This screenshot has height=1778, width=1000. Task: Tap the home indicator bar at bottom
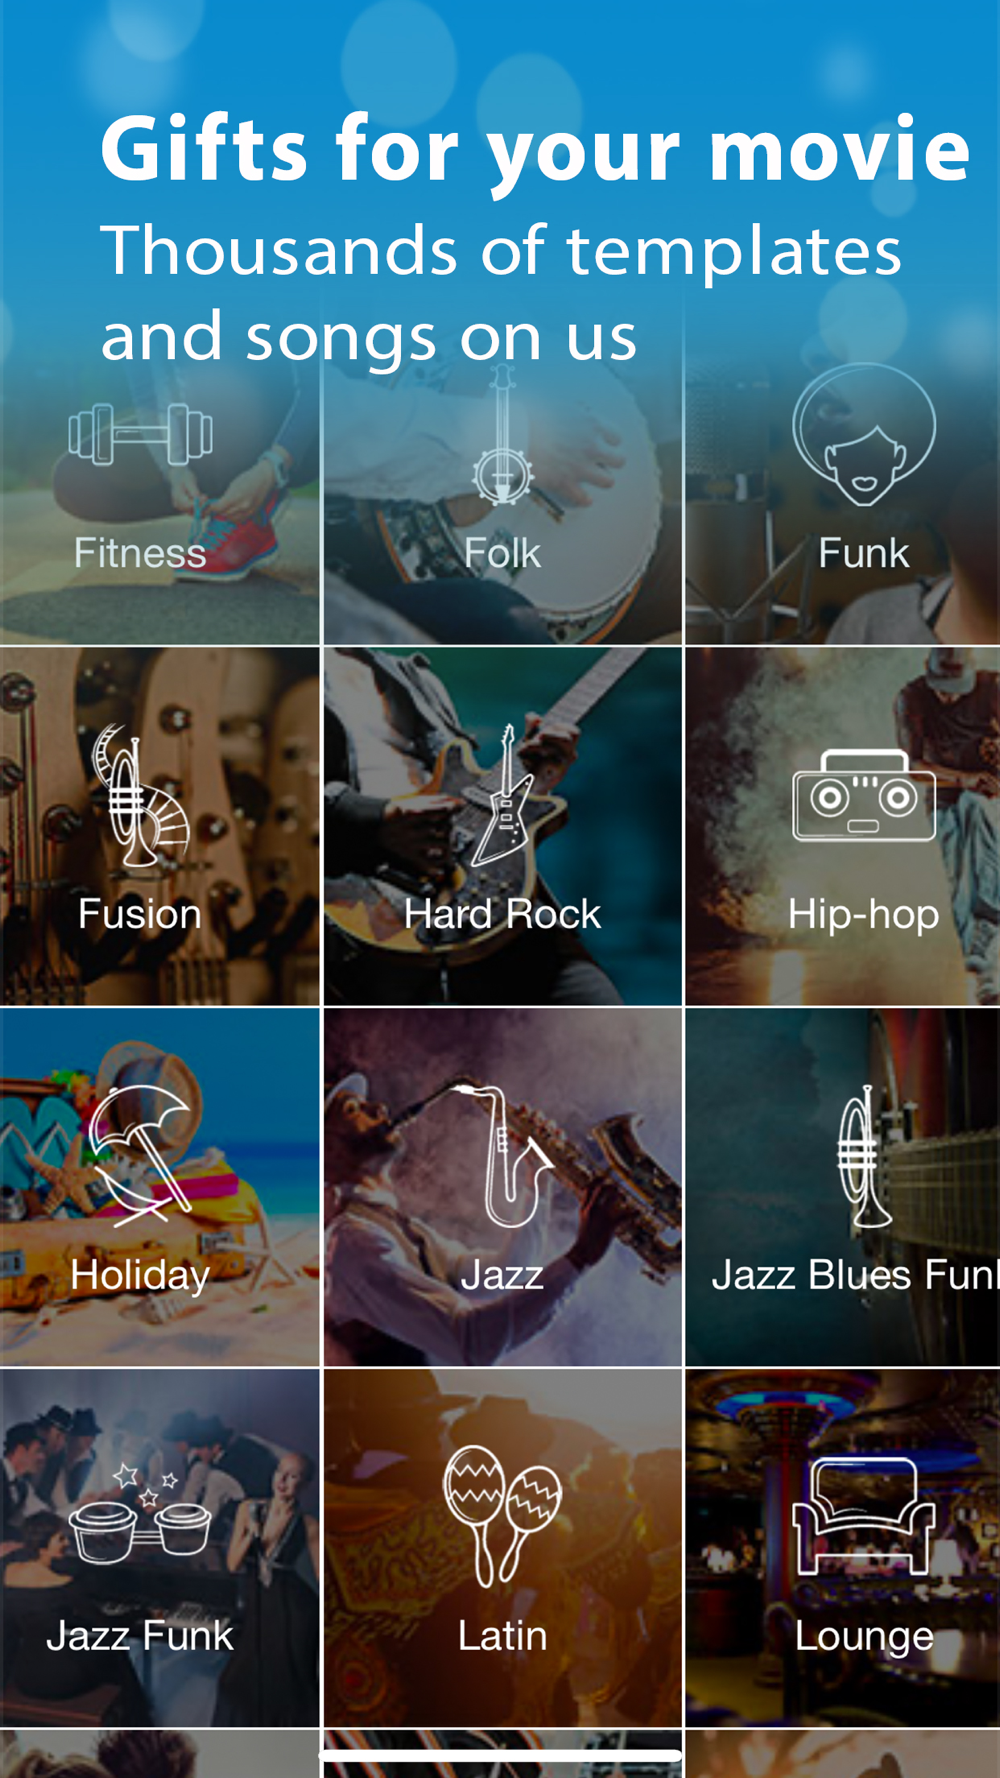pos(500,1755)
